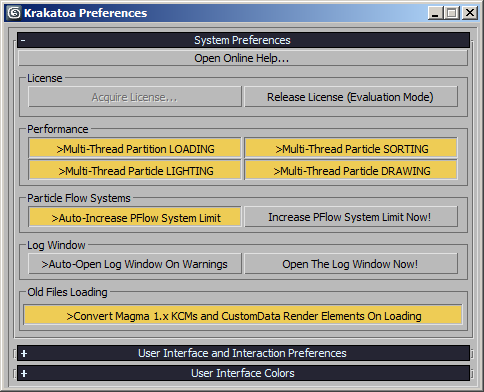The image size is (484, 392).
Task: Click the Particle Flow Systems group label
Action: 79,198
